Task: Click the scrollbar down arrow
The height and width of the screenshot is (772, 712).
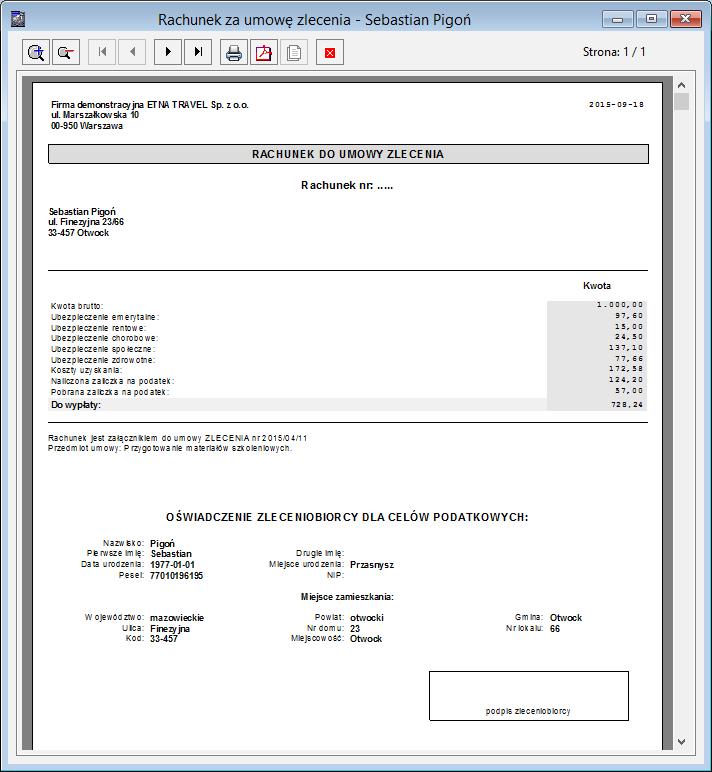Action: point(681,741)
